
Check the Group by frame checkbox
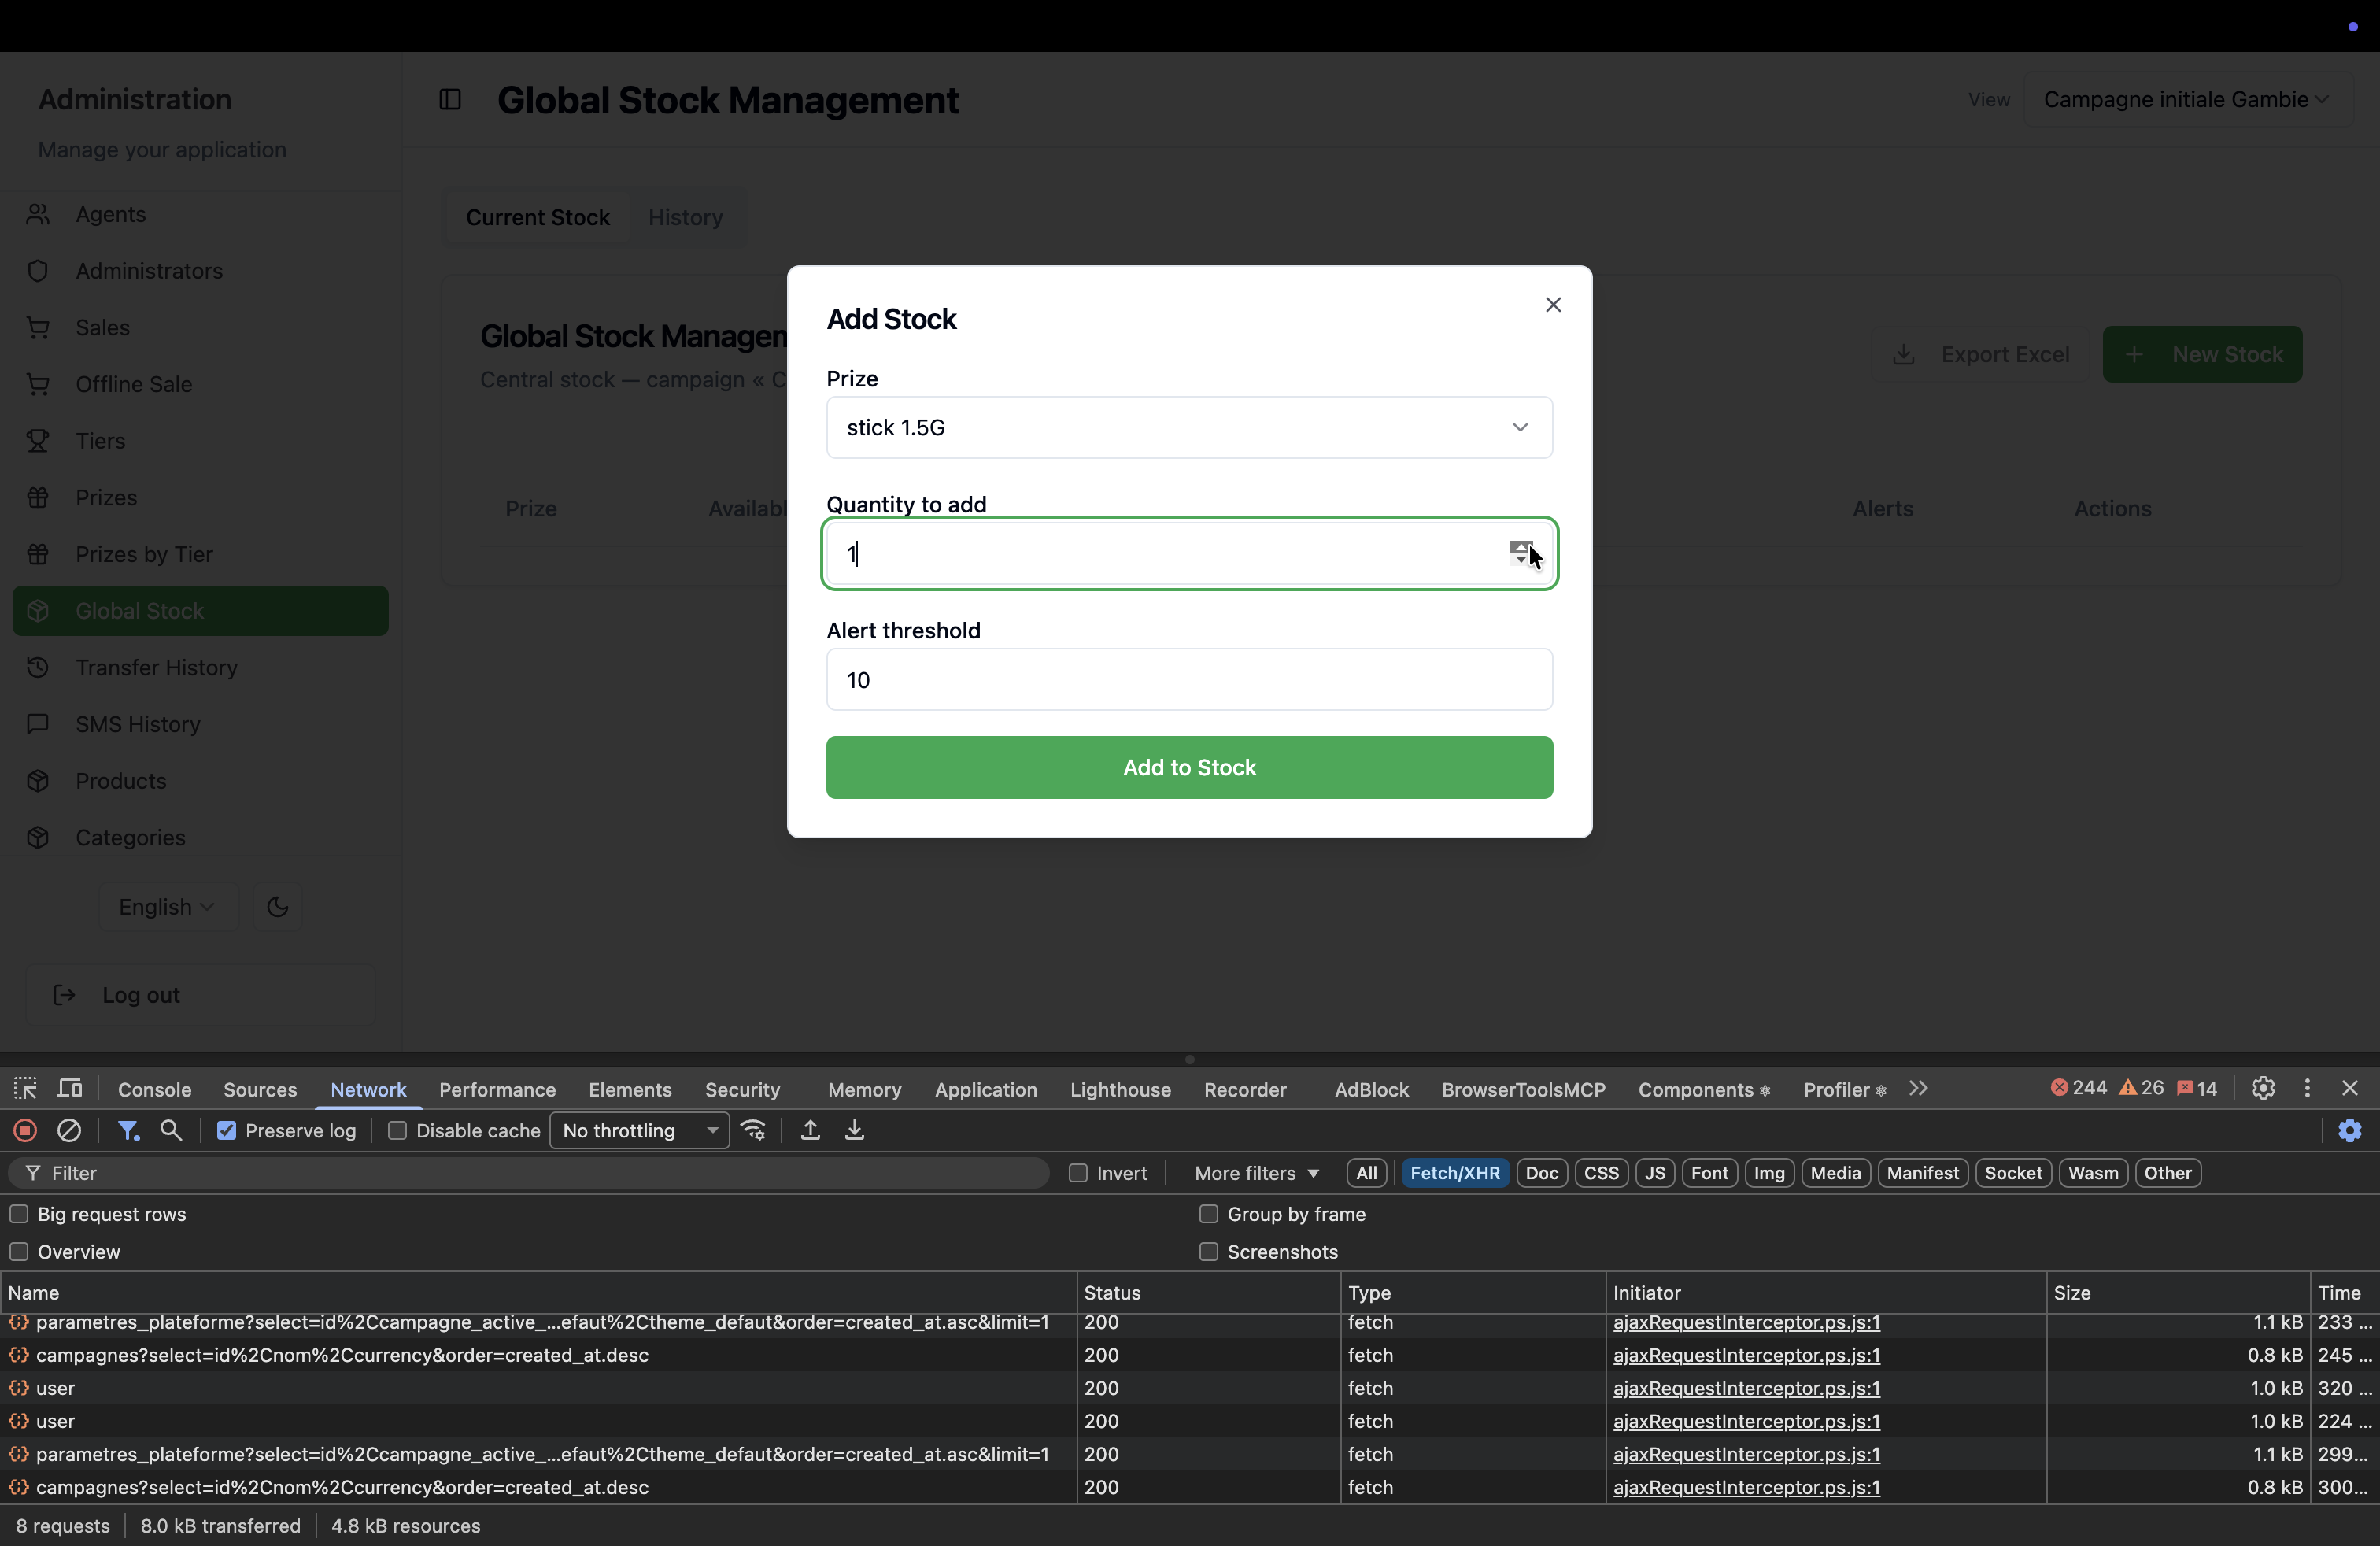(1208, 1213)
